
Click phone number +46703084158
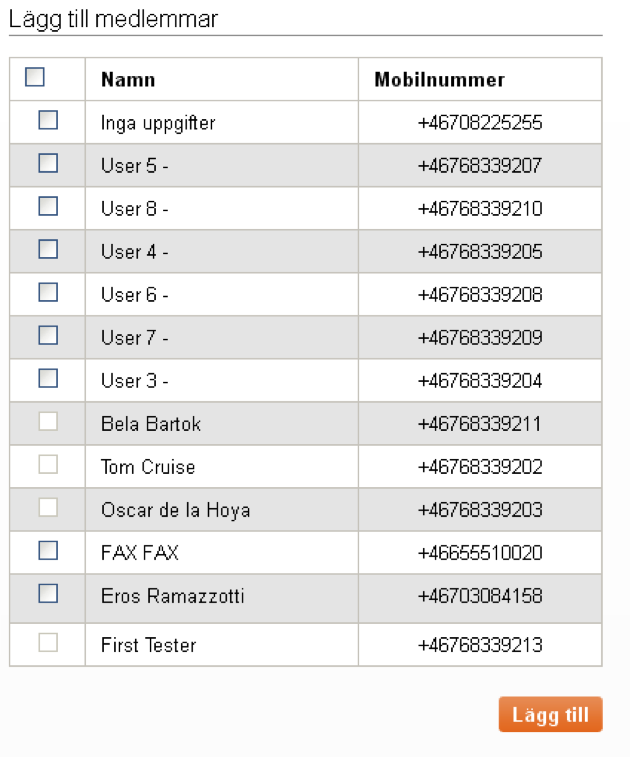click(x=480, y=596)
